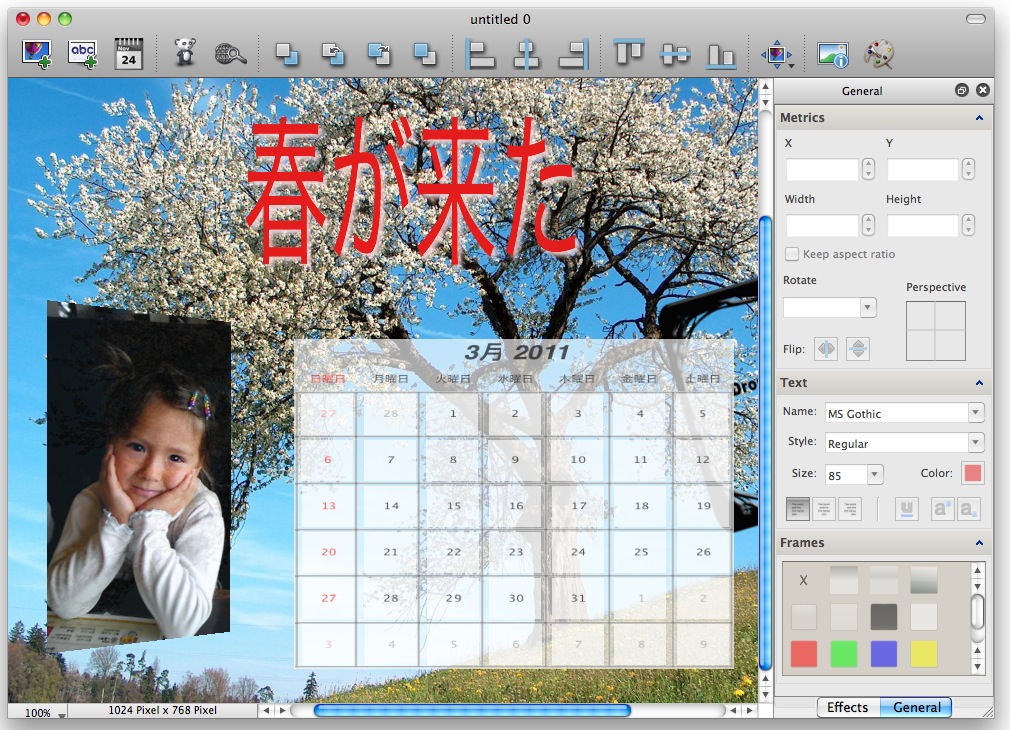Bring the selected object to front
1010x730 pixels.
(287, 54)
